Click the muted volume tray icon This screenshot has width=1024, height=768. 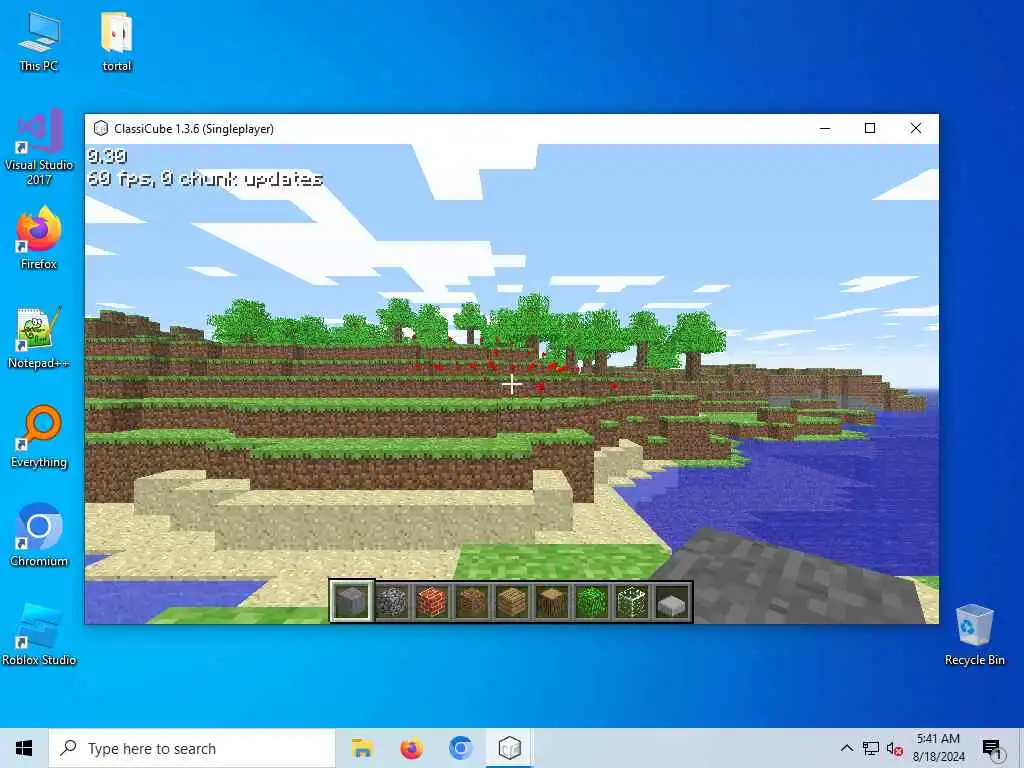895,748
